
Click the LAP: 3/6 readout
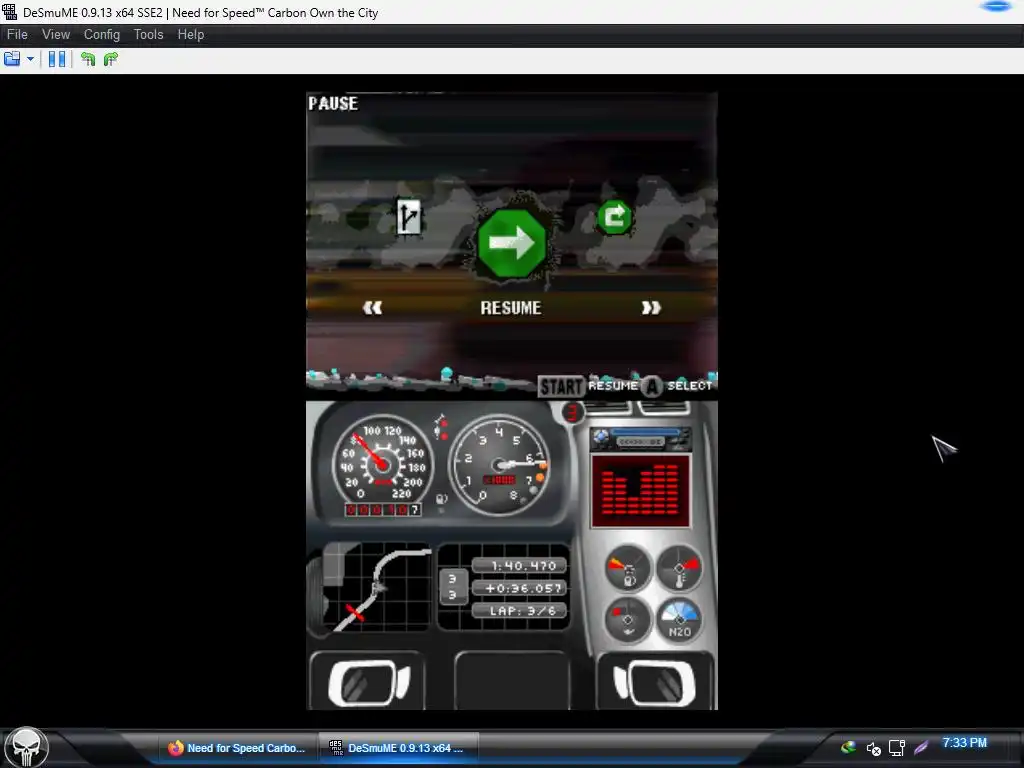click(520, 611)
